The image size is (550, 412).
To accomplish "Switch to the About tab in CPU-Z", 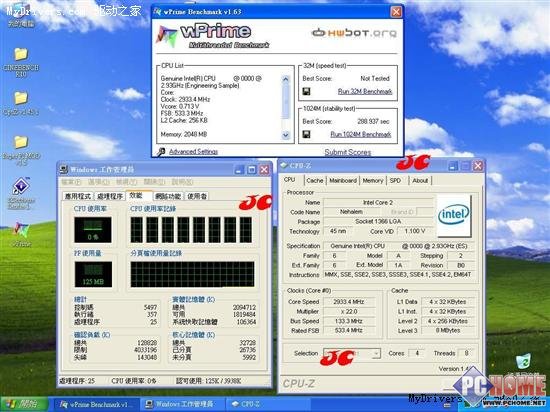I will tap(420, 181).
